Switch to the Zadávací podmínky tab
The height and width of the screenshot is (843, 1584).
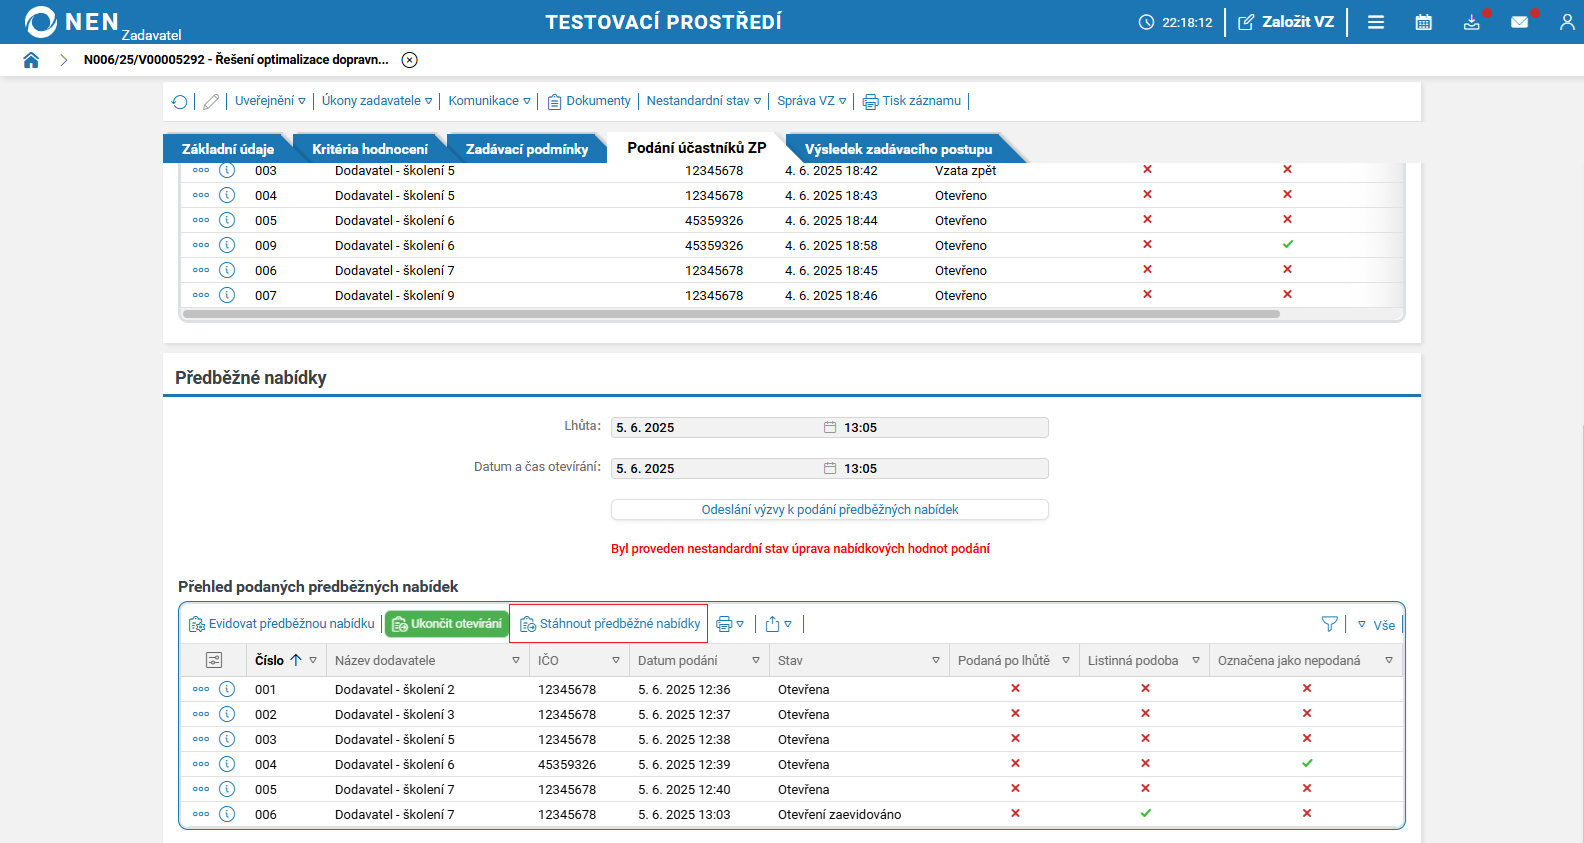point(527,149)
